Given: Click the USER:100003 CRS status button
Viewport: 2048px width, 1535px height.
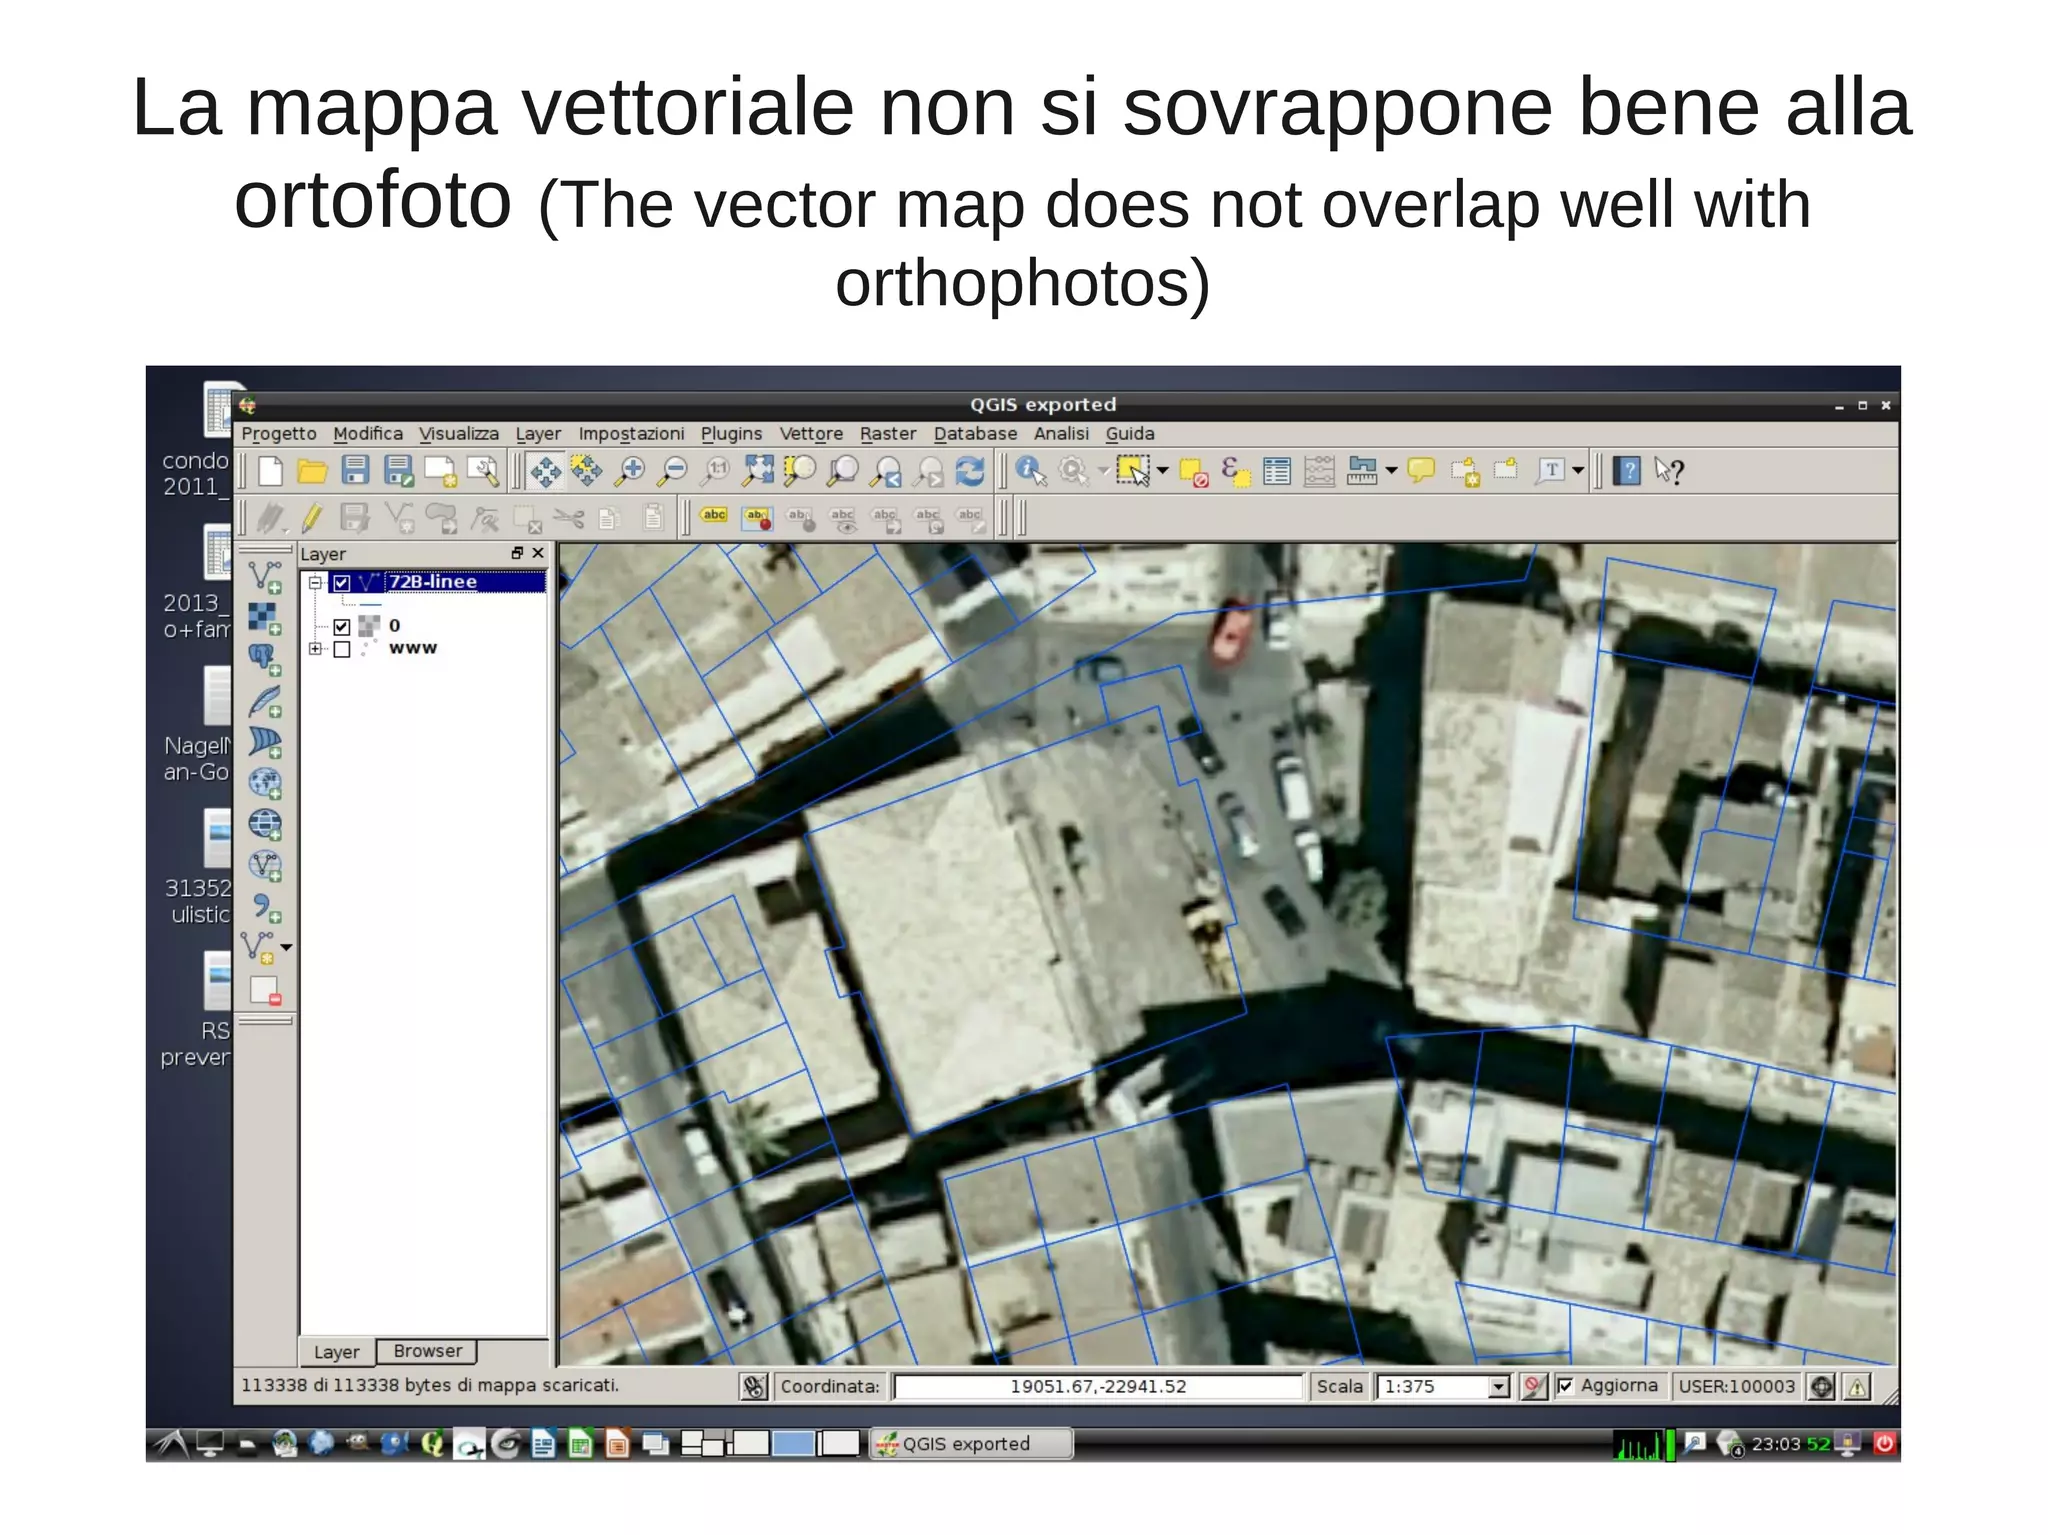Looking at the screenshot, I should click(x=1737, y=1386).
